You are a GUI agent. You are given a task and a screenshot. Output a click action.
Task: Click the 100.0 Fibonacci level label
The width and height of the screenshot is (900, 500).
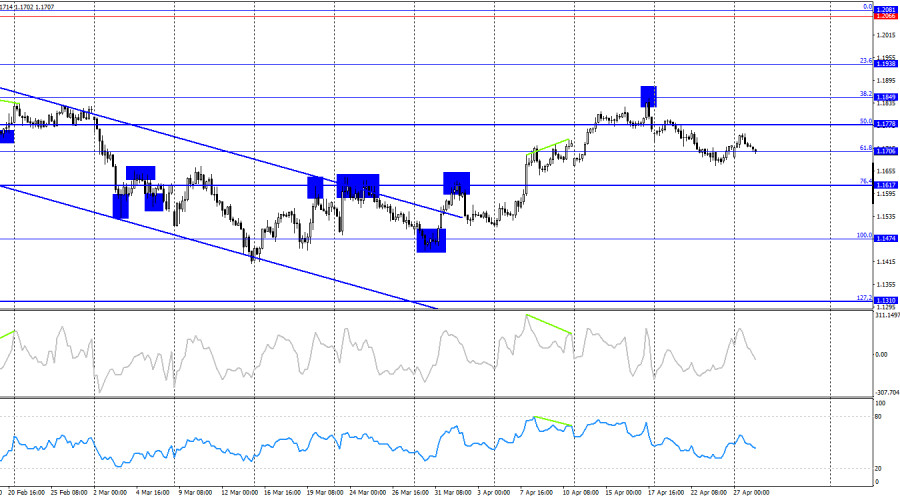point(864,235)
